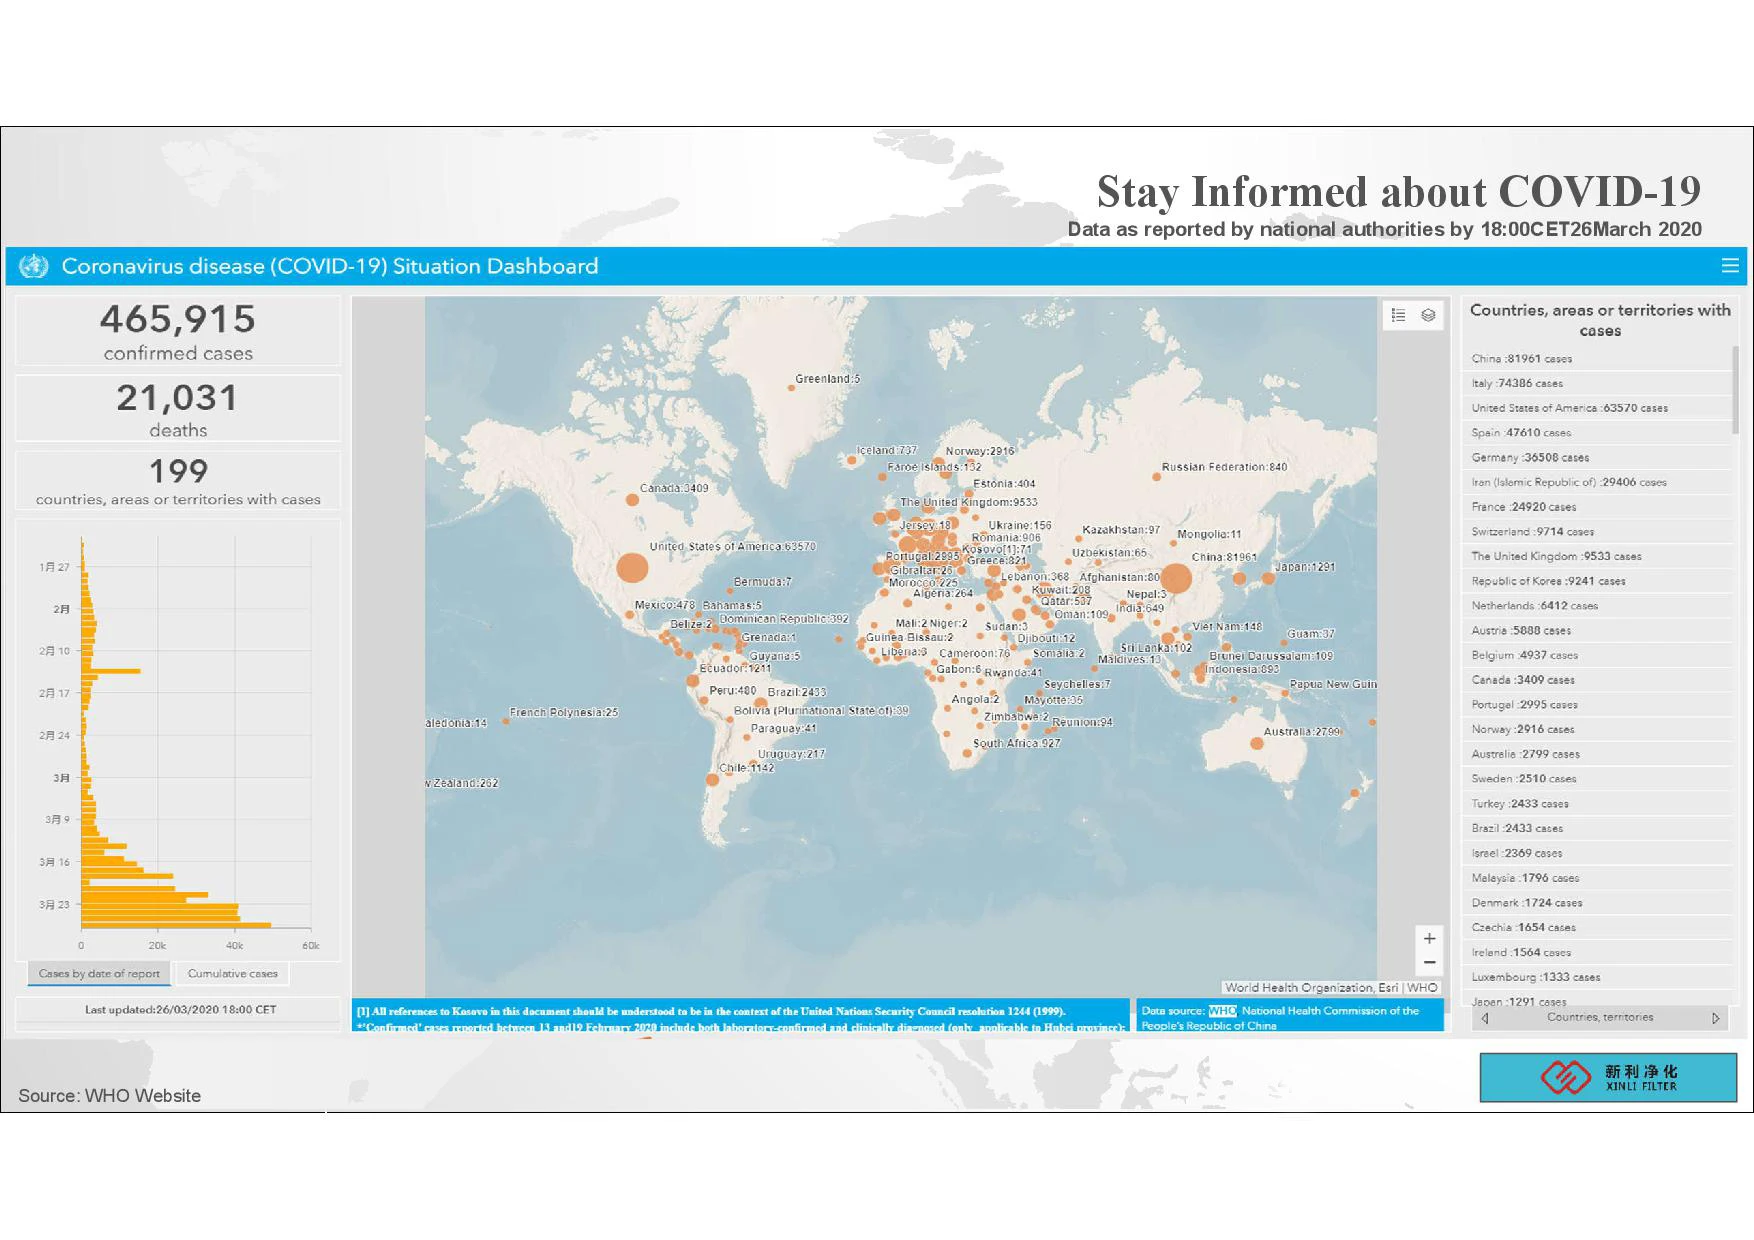The width and height of the screenshot is (1754, 1240).
Task: Click the WHO data source link
Action: coord(1222,1011)
